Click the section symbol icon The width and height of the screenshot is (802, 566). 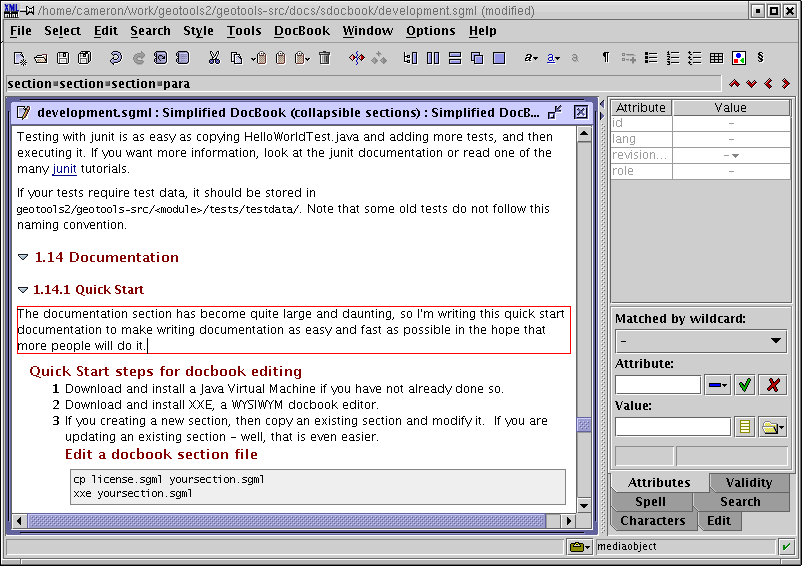pyautogui.click(x=760, y=57)
